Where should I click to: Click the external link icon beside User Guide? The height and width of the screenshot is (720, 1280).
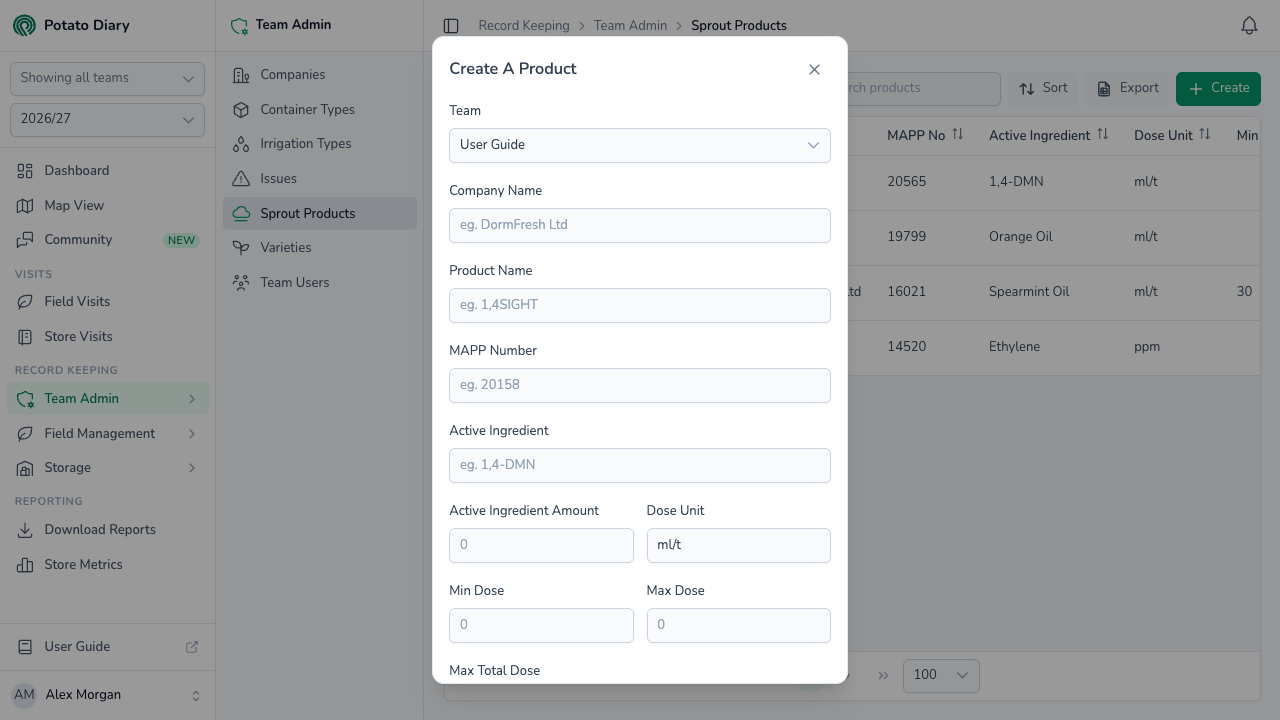pos(192,647)
